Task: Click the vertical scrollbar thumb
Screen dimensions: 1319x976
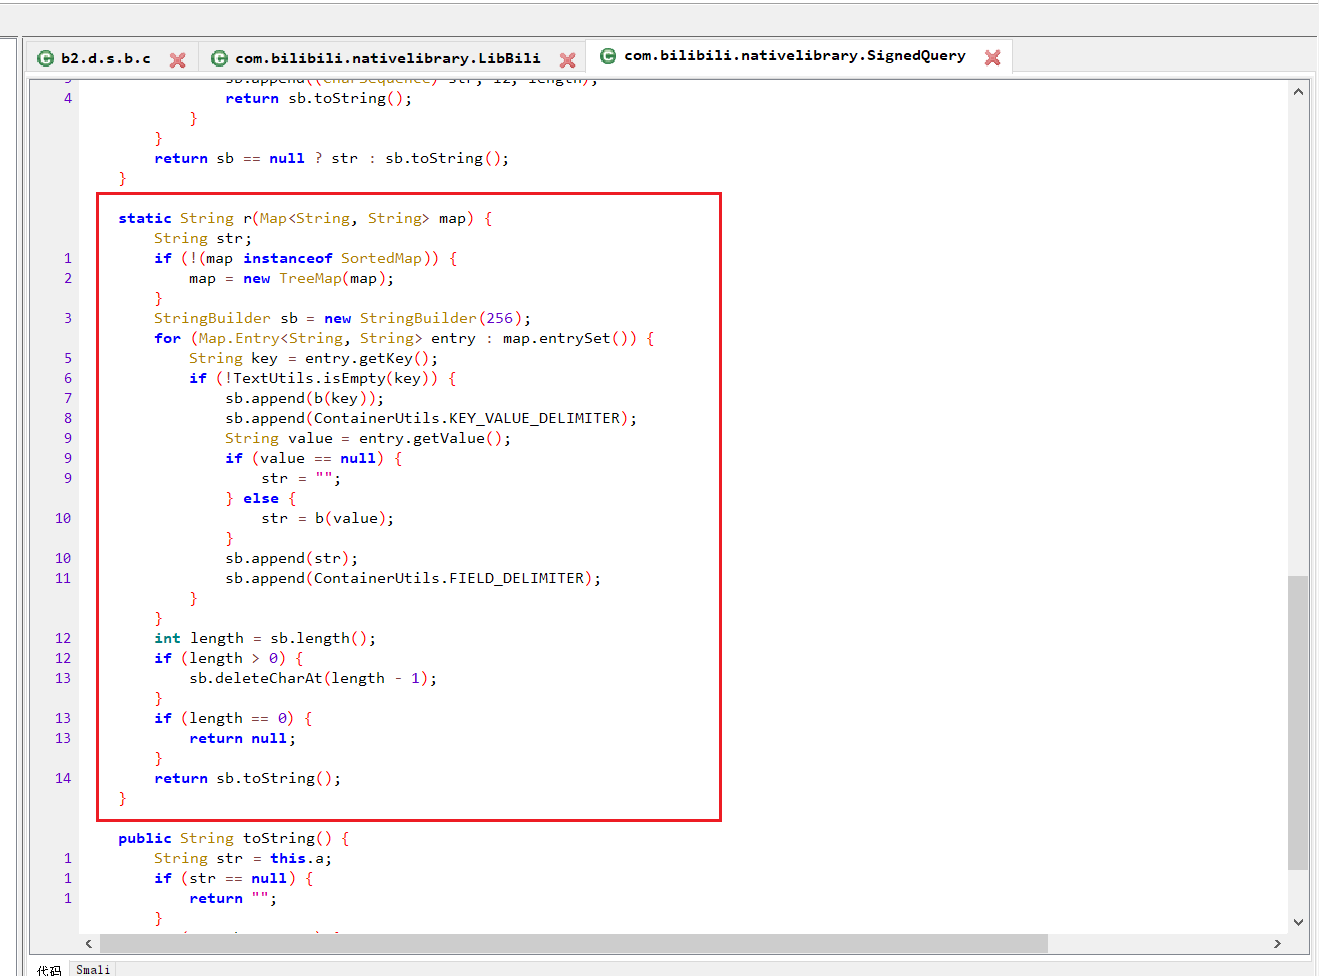Action: pos(1298,722)
